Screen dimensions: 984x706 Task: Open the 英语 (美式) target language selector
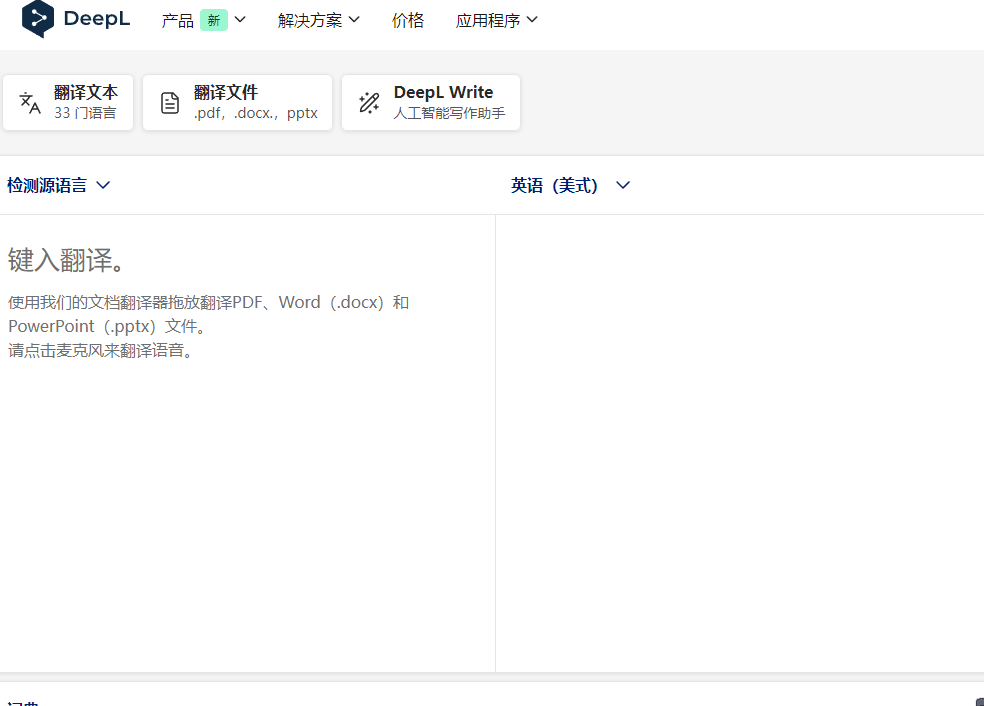point(570,185)
